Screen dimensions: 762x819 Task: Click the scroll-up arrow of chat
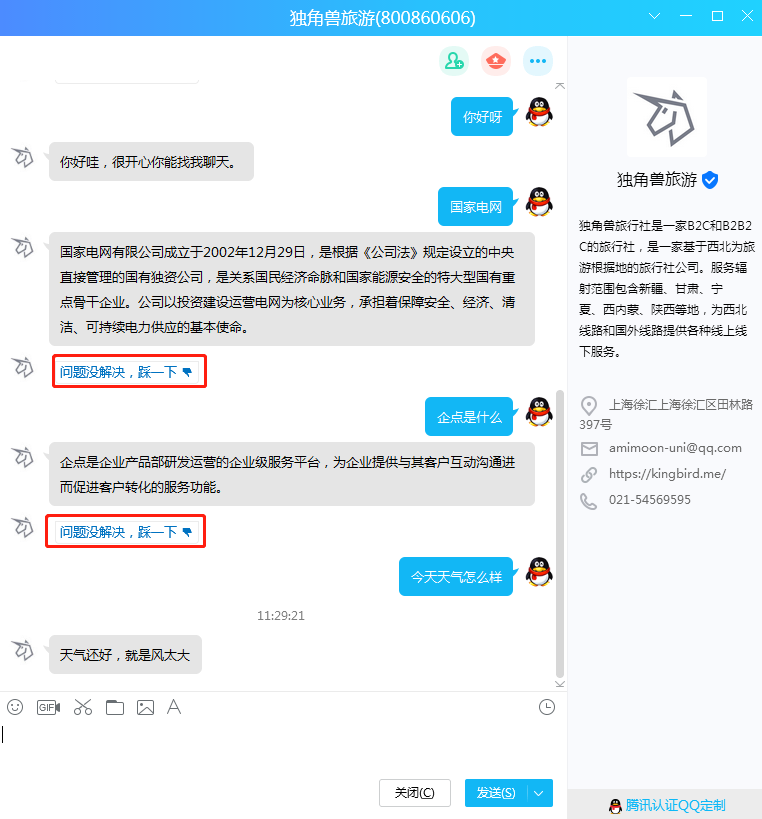click(x=560, y=86)
